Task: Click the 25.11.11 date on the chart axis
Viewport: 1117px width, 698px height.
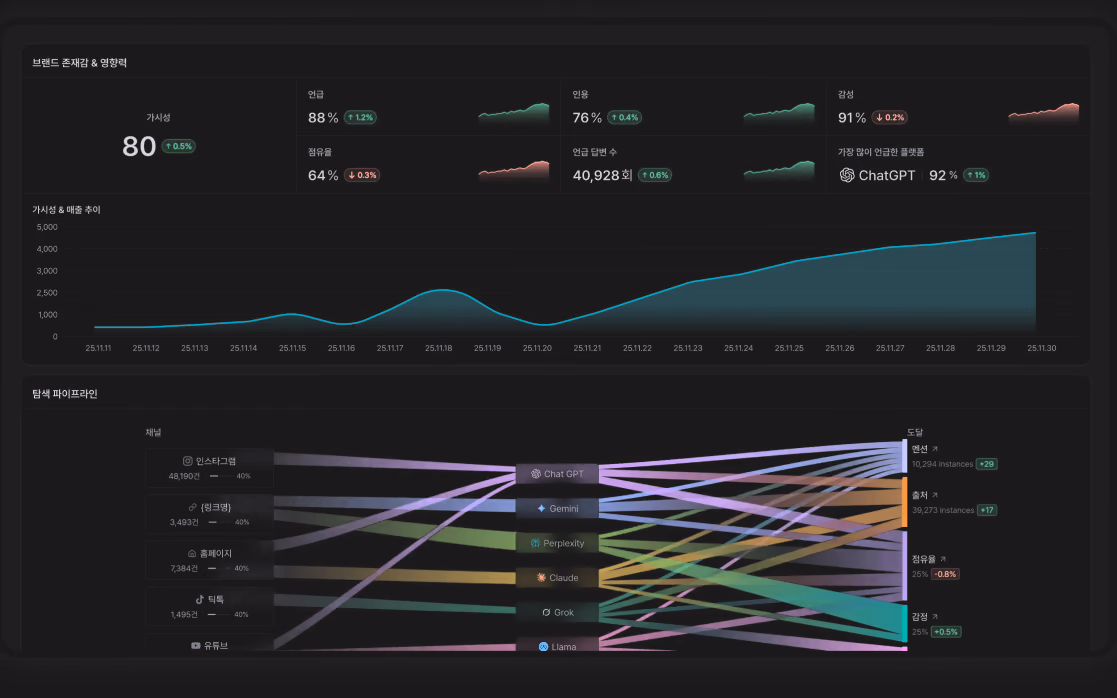Action: click(x=98, y=348)
